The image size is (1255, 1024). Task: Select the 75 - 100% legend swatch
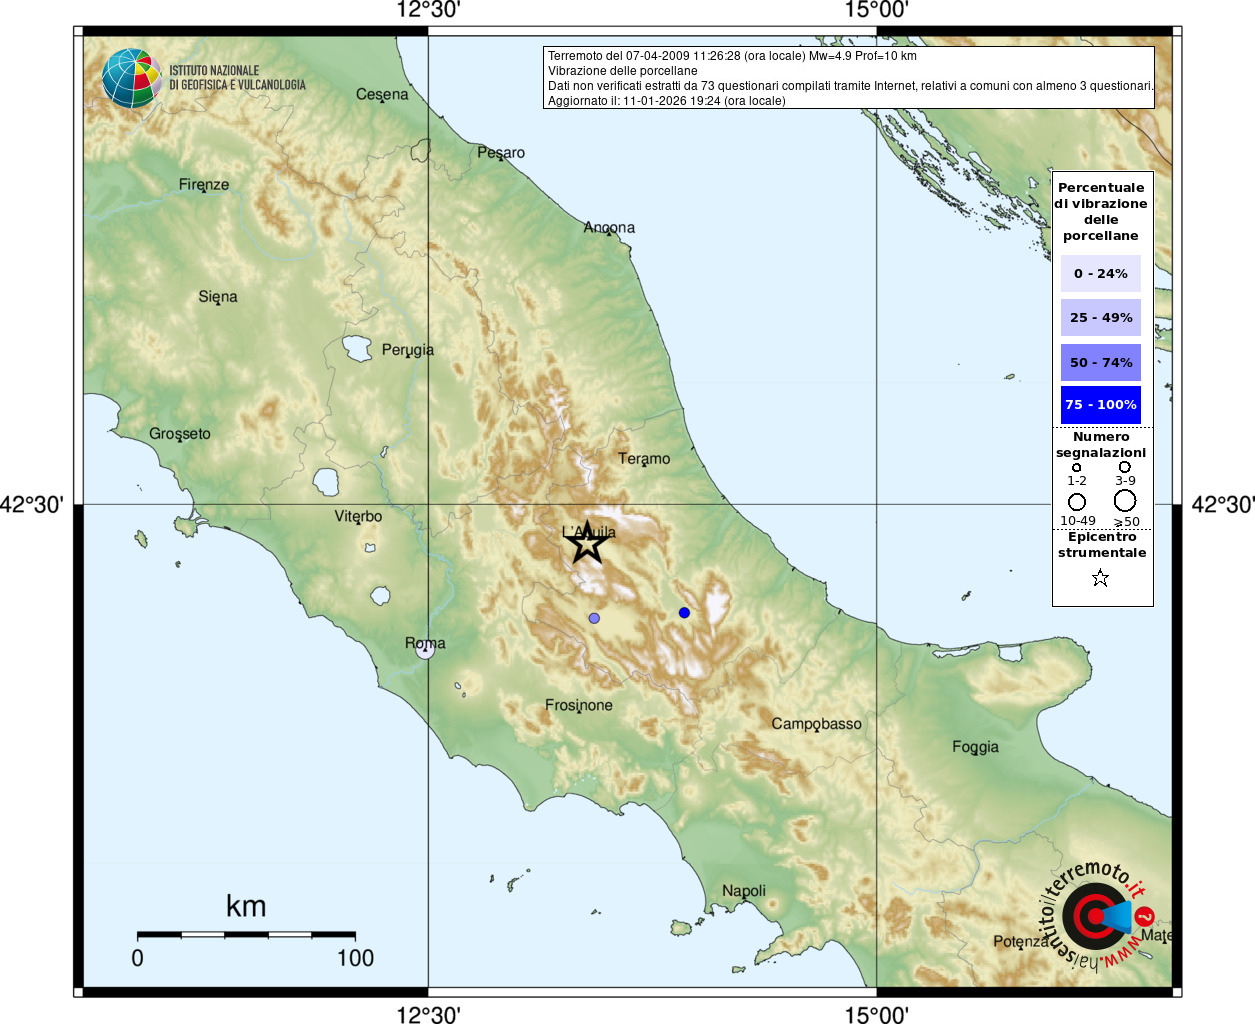1101,405
